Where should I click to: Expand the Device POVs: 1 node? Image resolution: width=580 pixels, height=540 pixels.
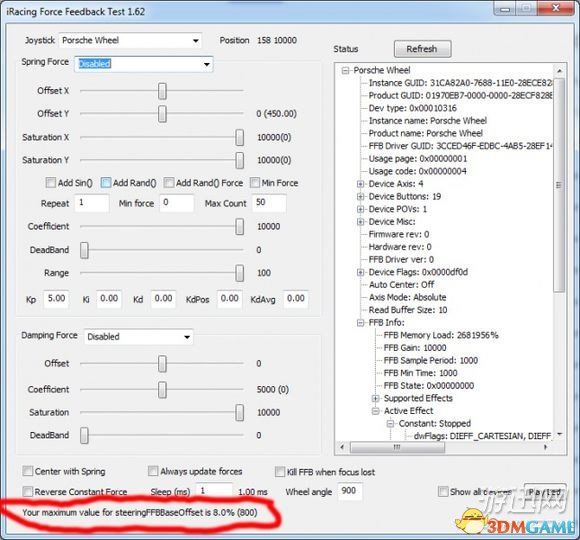[x=360, y=209]
